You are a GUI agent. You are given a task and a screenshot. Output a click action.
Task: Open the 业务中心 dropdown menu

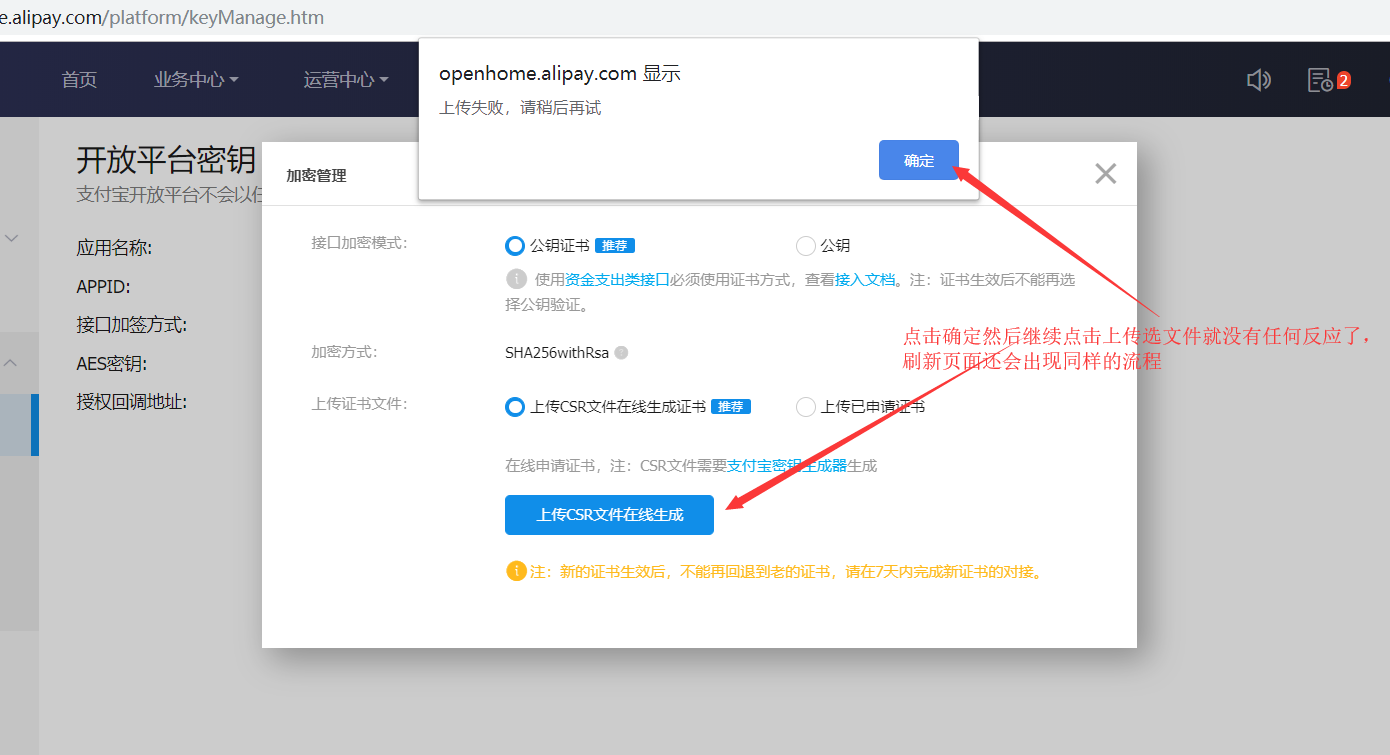196,80
